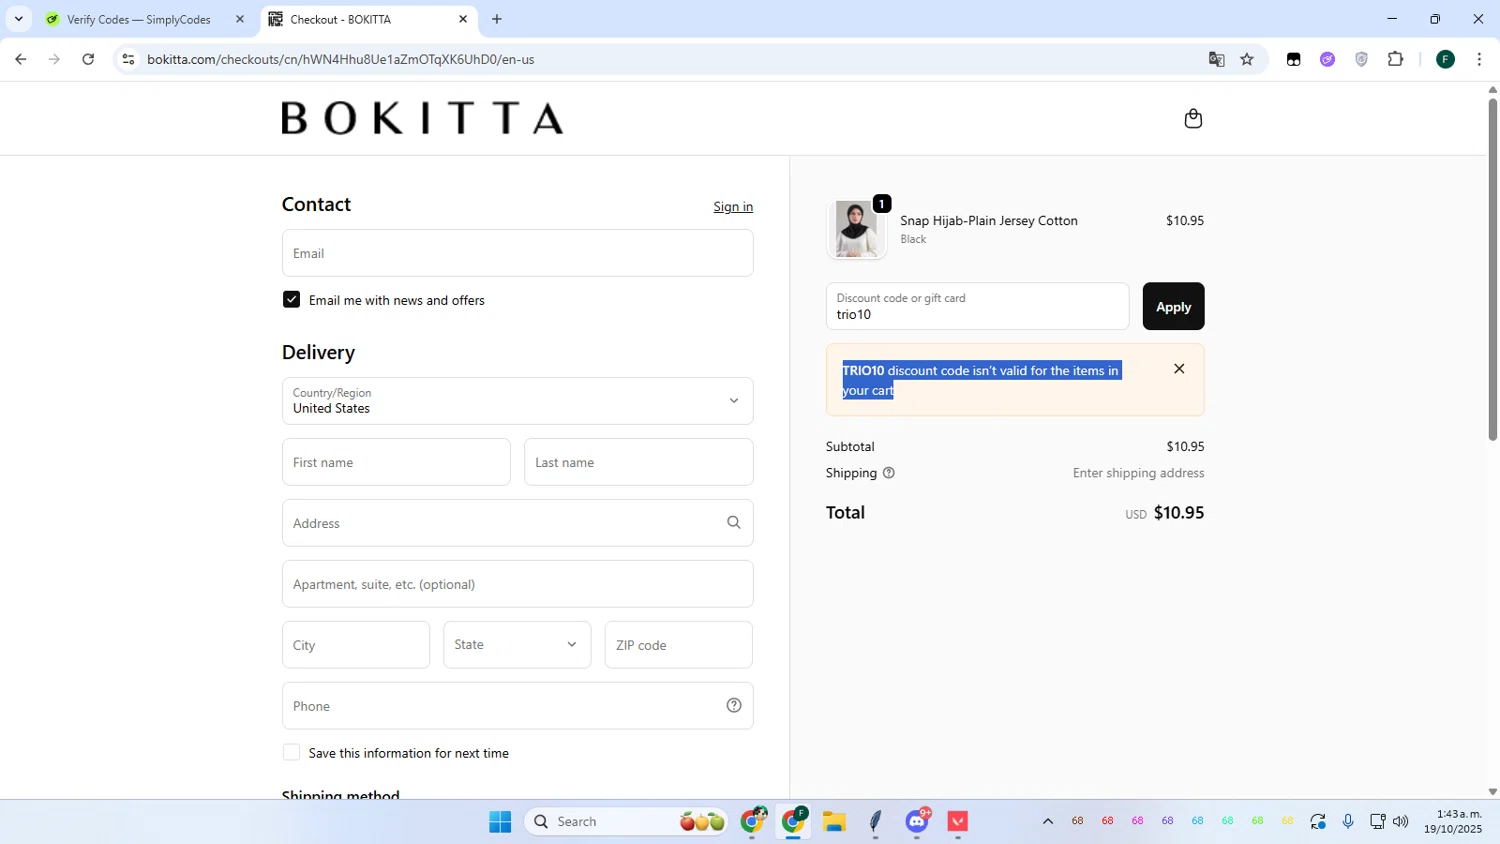Click the purple extension icon in toolbar
The height and width of the screenshot is (844, 1500).
pos(1327,59)
